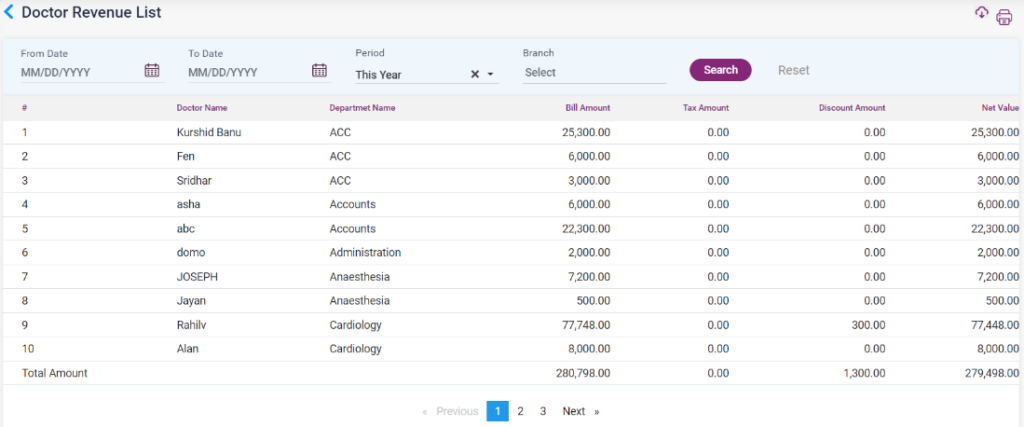Click the Next page link

click(x=574, y=411)
